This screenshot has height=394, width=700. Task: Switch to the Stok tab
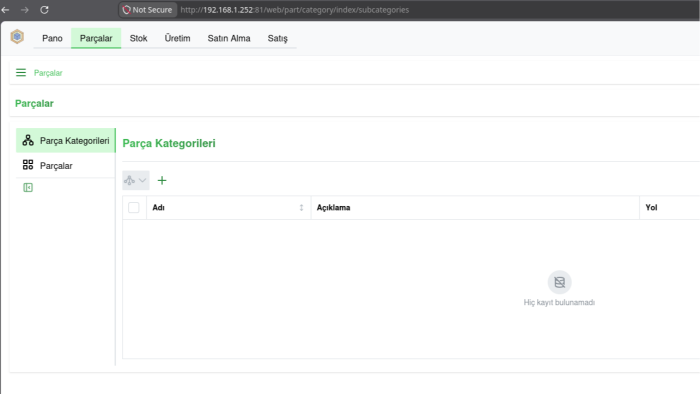point(138,38)
